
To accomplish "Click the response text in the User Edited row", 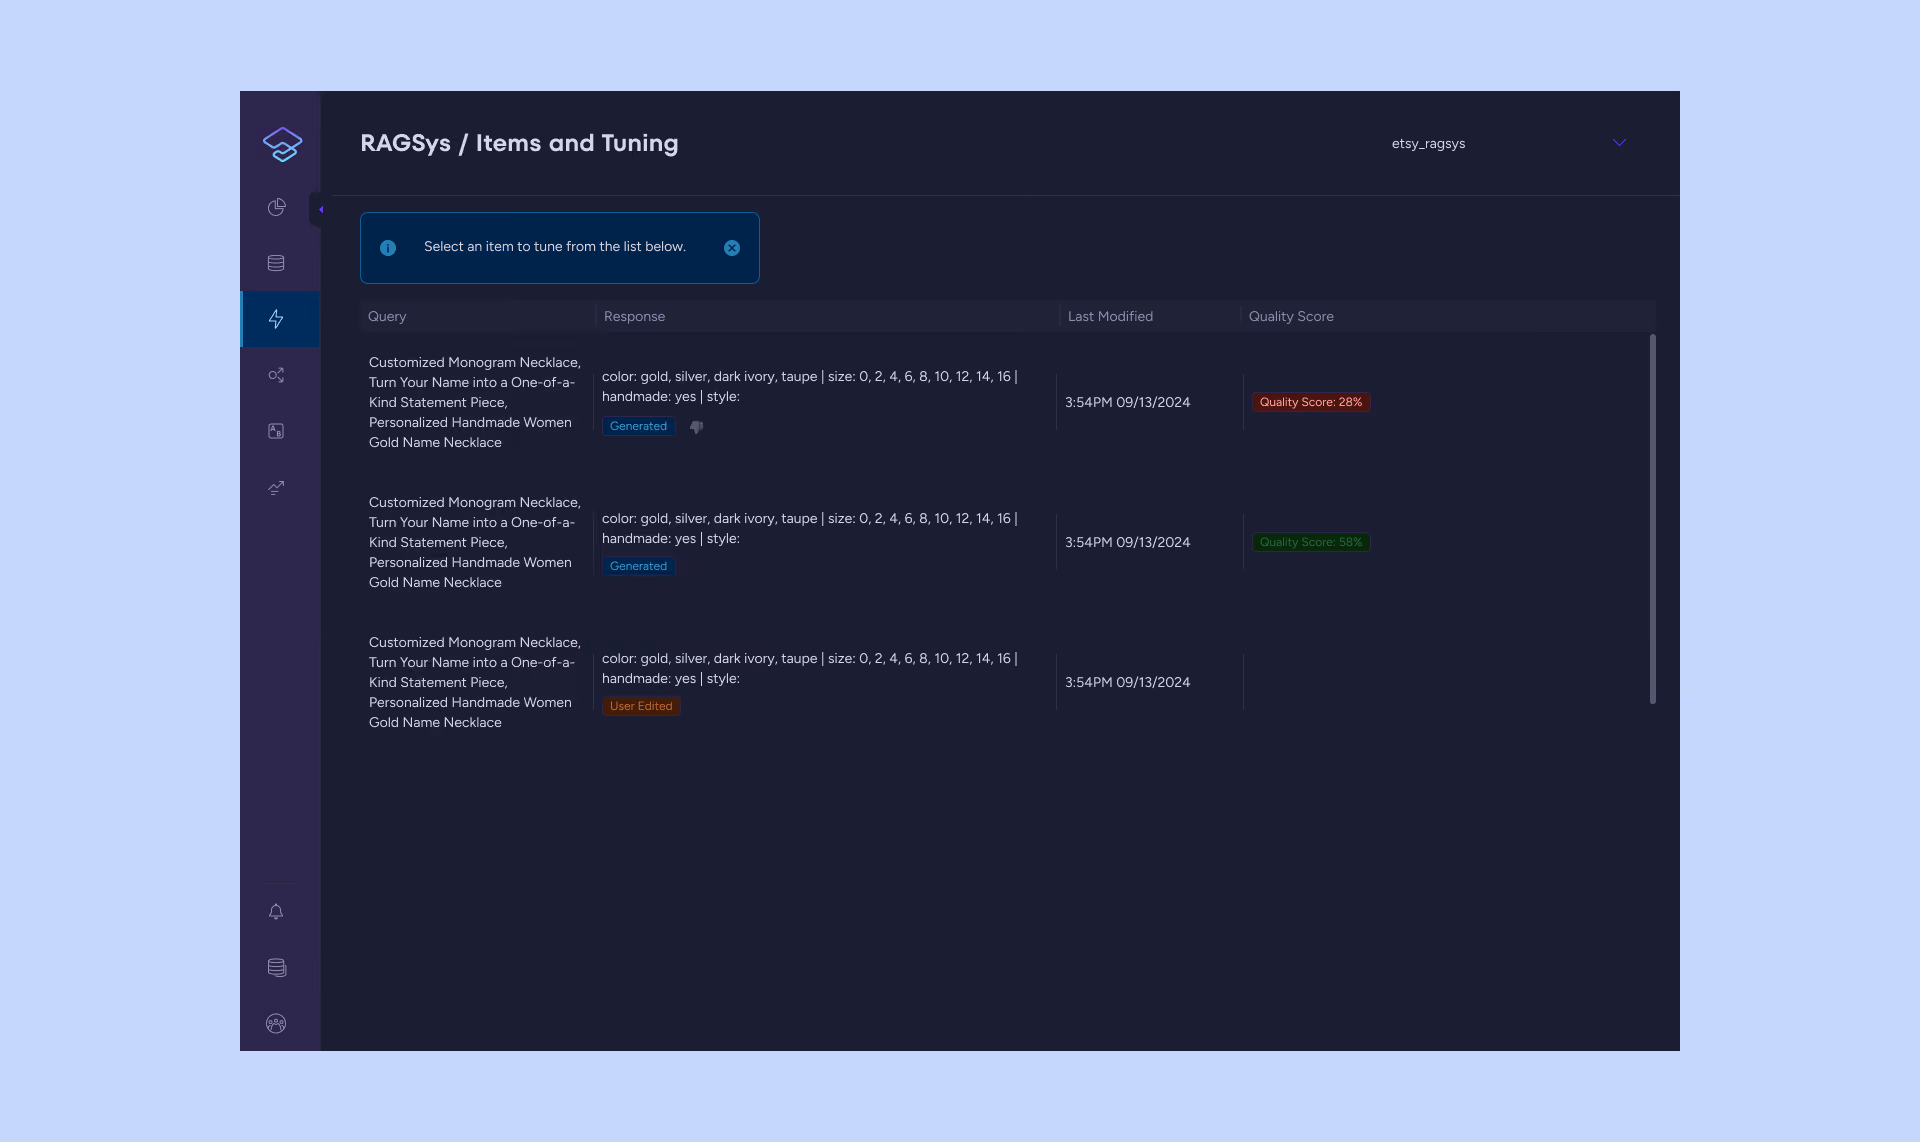I will tap(810, 668).
